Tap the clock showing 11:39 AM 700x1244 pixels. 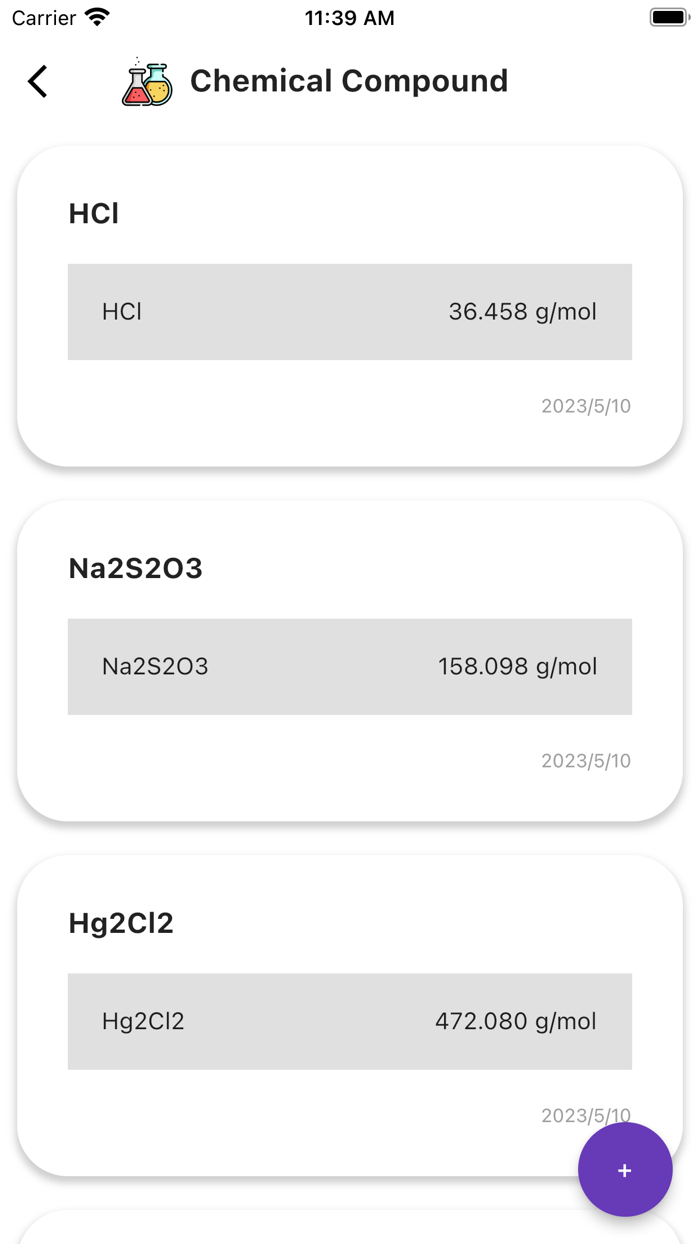(349, 17)
